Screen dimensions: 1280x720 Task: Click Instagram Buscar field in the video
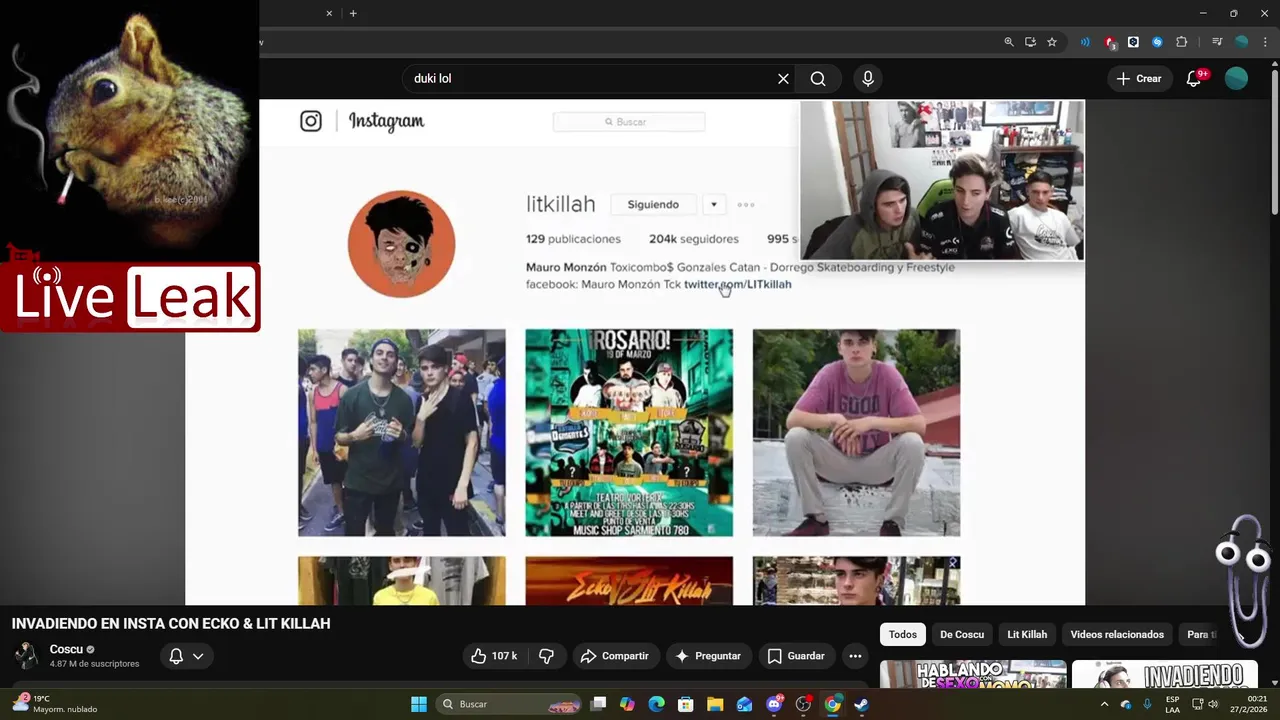[x=629, y=122]
